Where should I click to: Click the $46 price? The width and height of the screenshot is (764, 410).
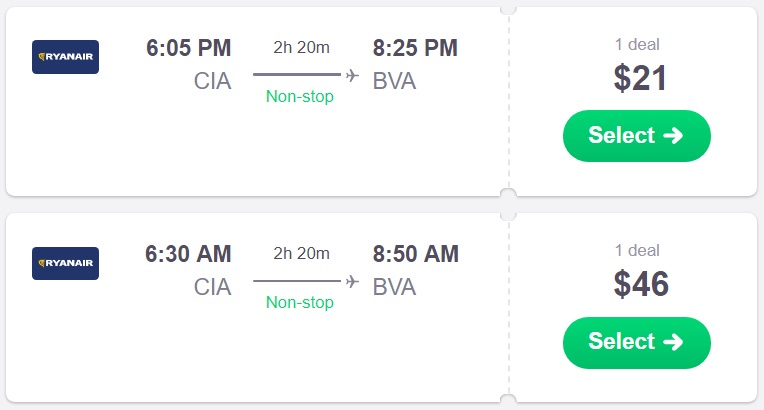tap(641, 285)
